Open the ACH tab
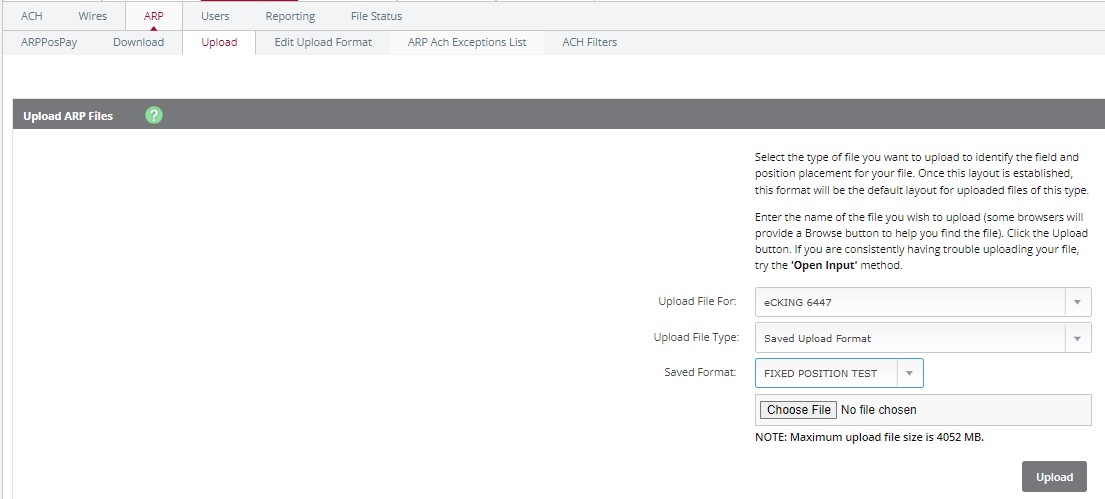The width and height of the screenshot is (1105, 499). point(32,16)
